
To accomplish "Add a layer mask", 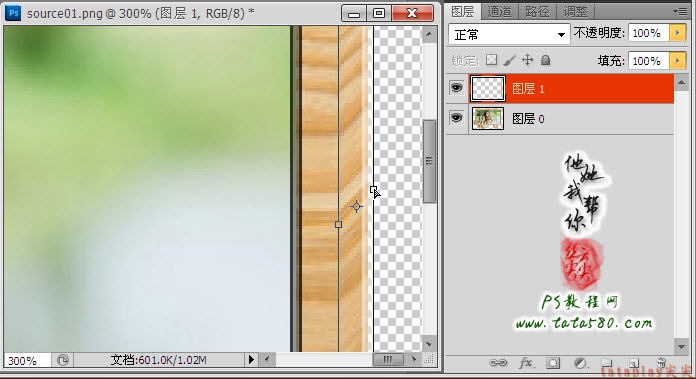I will 553,363.
